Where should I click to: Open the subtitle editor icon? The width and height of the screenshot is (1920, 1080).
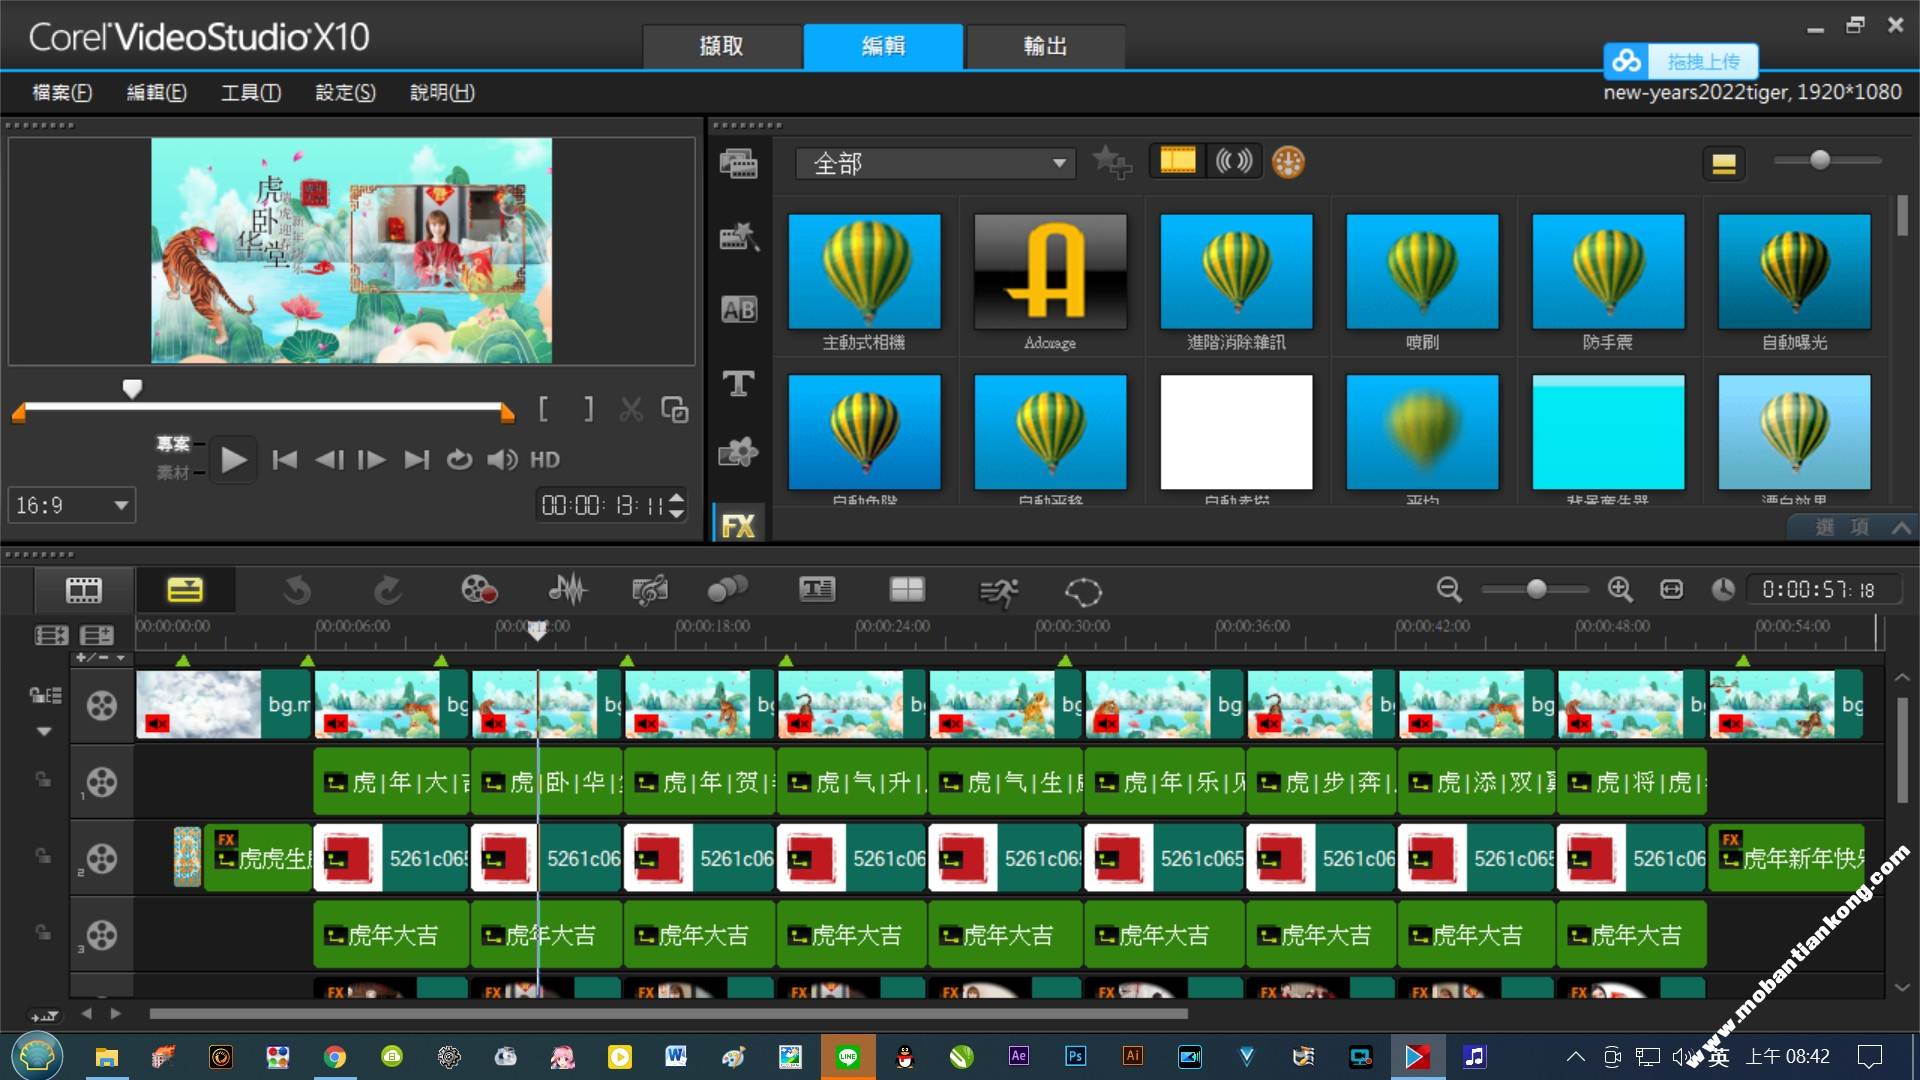(817, 590)
